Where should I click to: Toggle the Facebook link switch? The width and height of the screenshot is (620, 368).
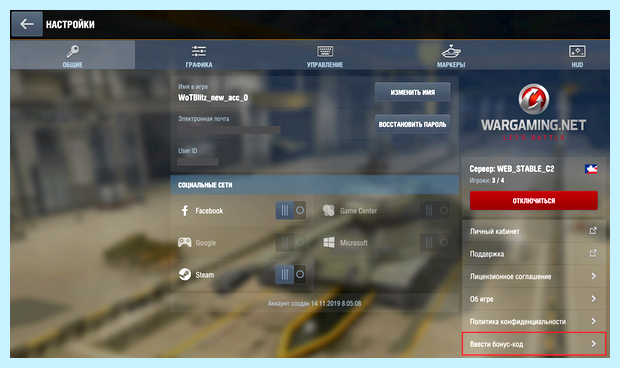291,210
